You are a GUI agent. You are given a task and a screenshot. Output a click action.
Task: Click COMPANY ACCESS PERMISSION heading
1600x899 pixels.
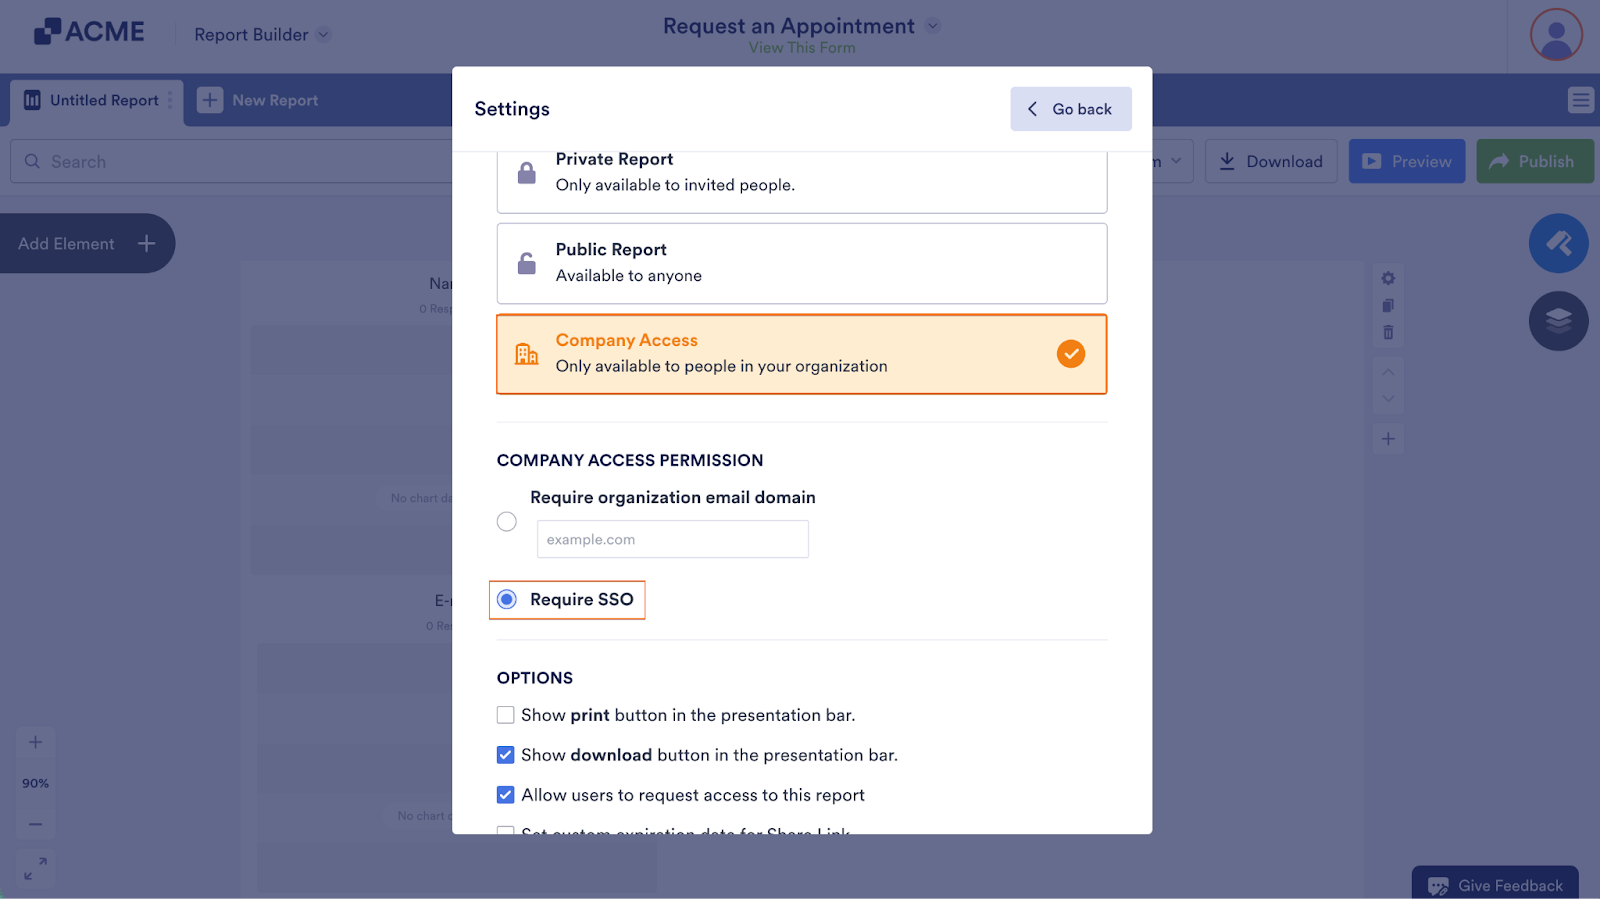tap(630, 461)
